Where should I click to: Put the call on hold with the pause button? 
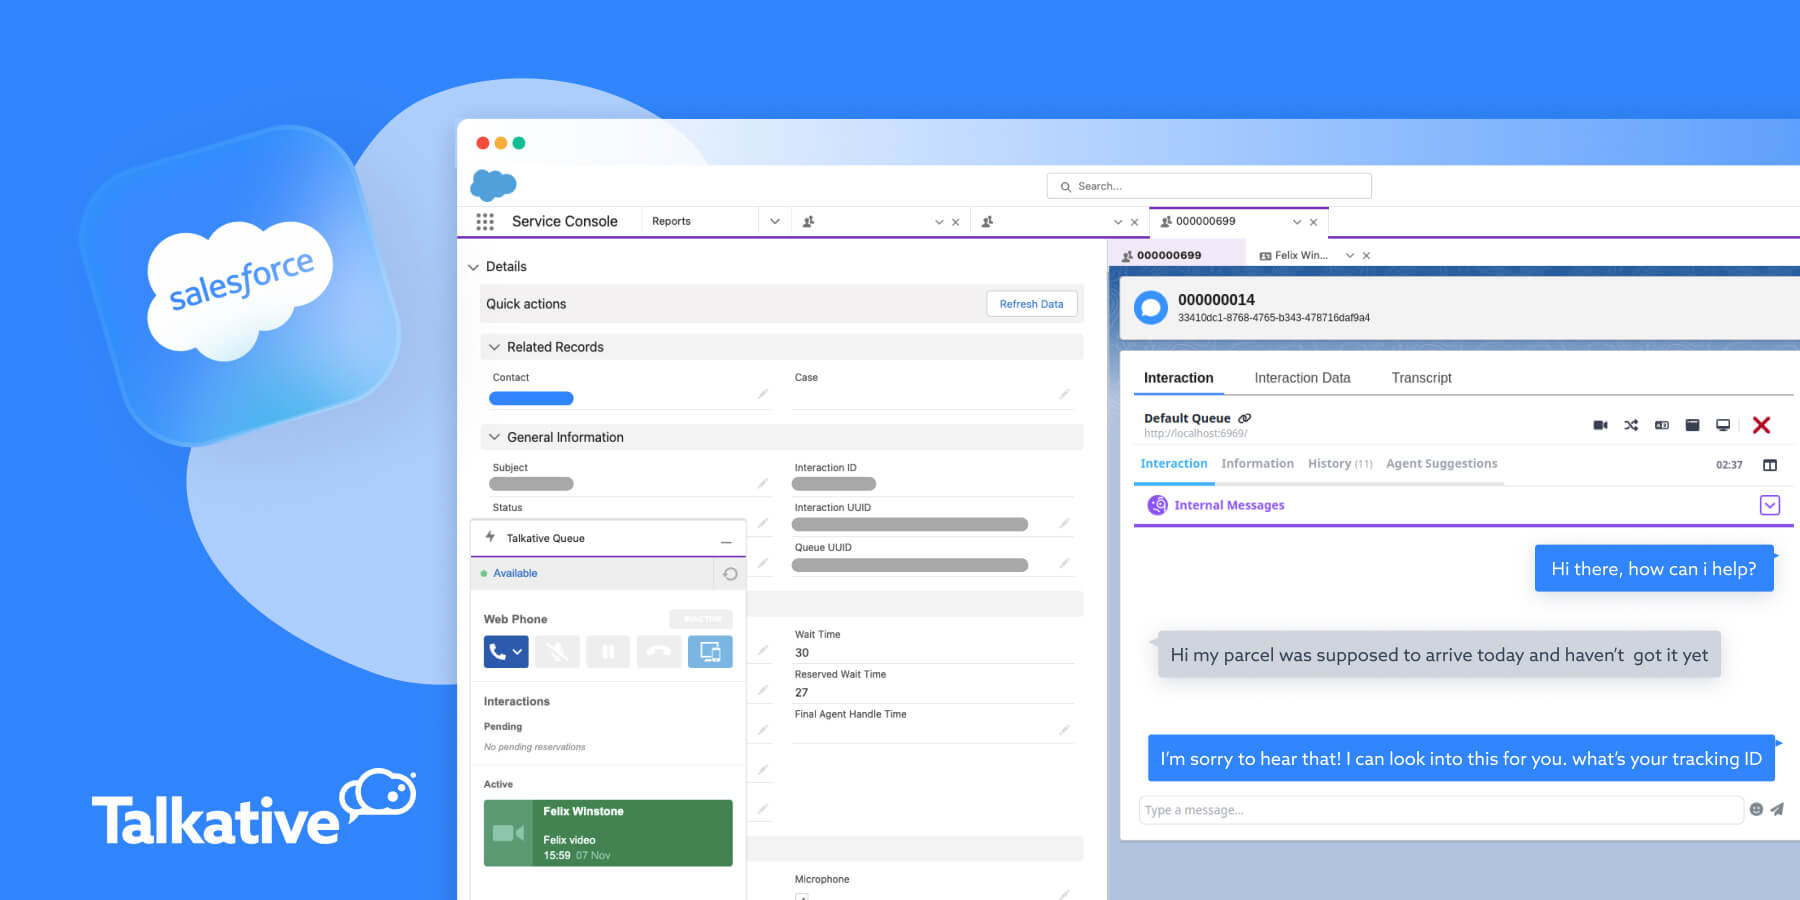[x=608, y=652]
